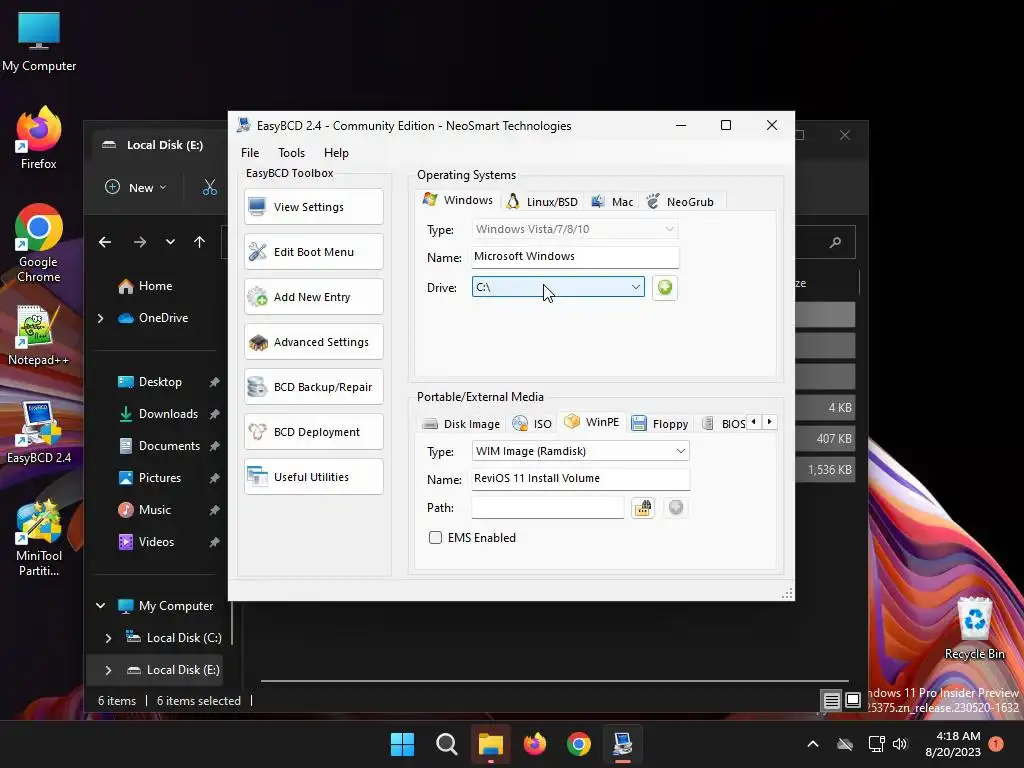
Task: Open the Tools menu in EasyBCD
Action: (291, 153)
